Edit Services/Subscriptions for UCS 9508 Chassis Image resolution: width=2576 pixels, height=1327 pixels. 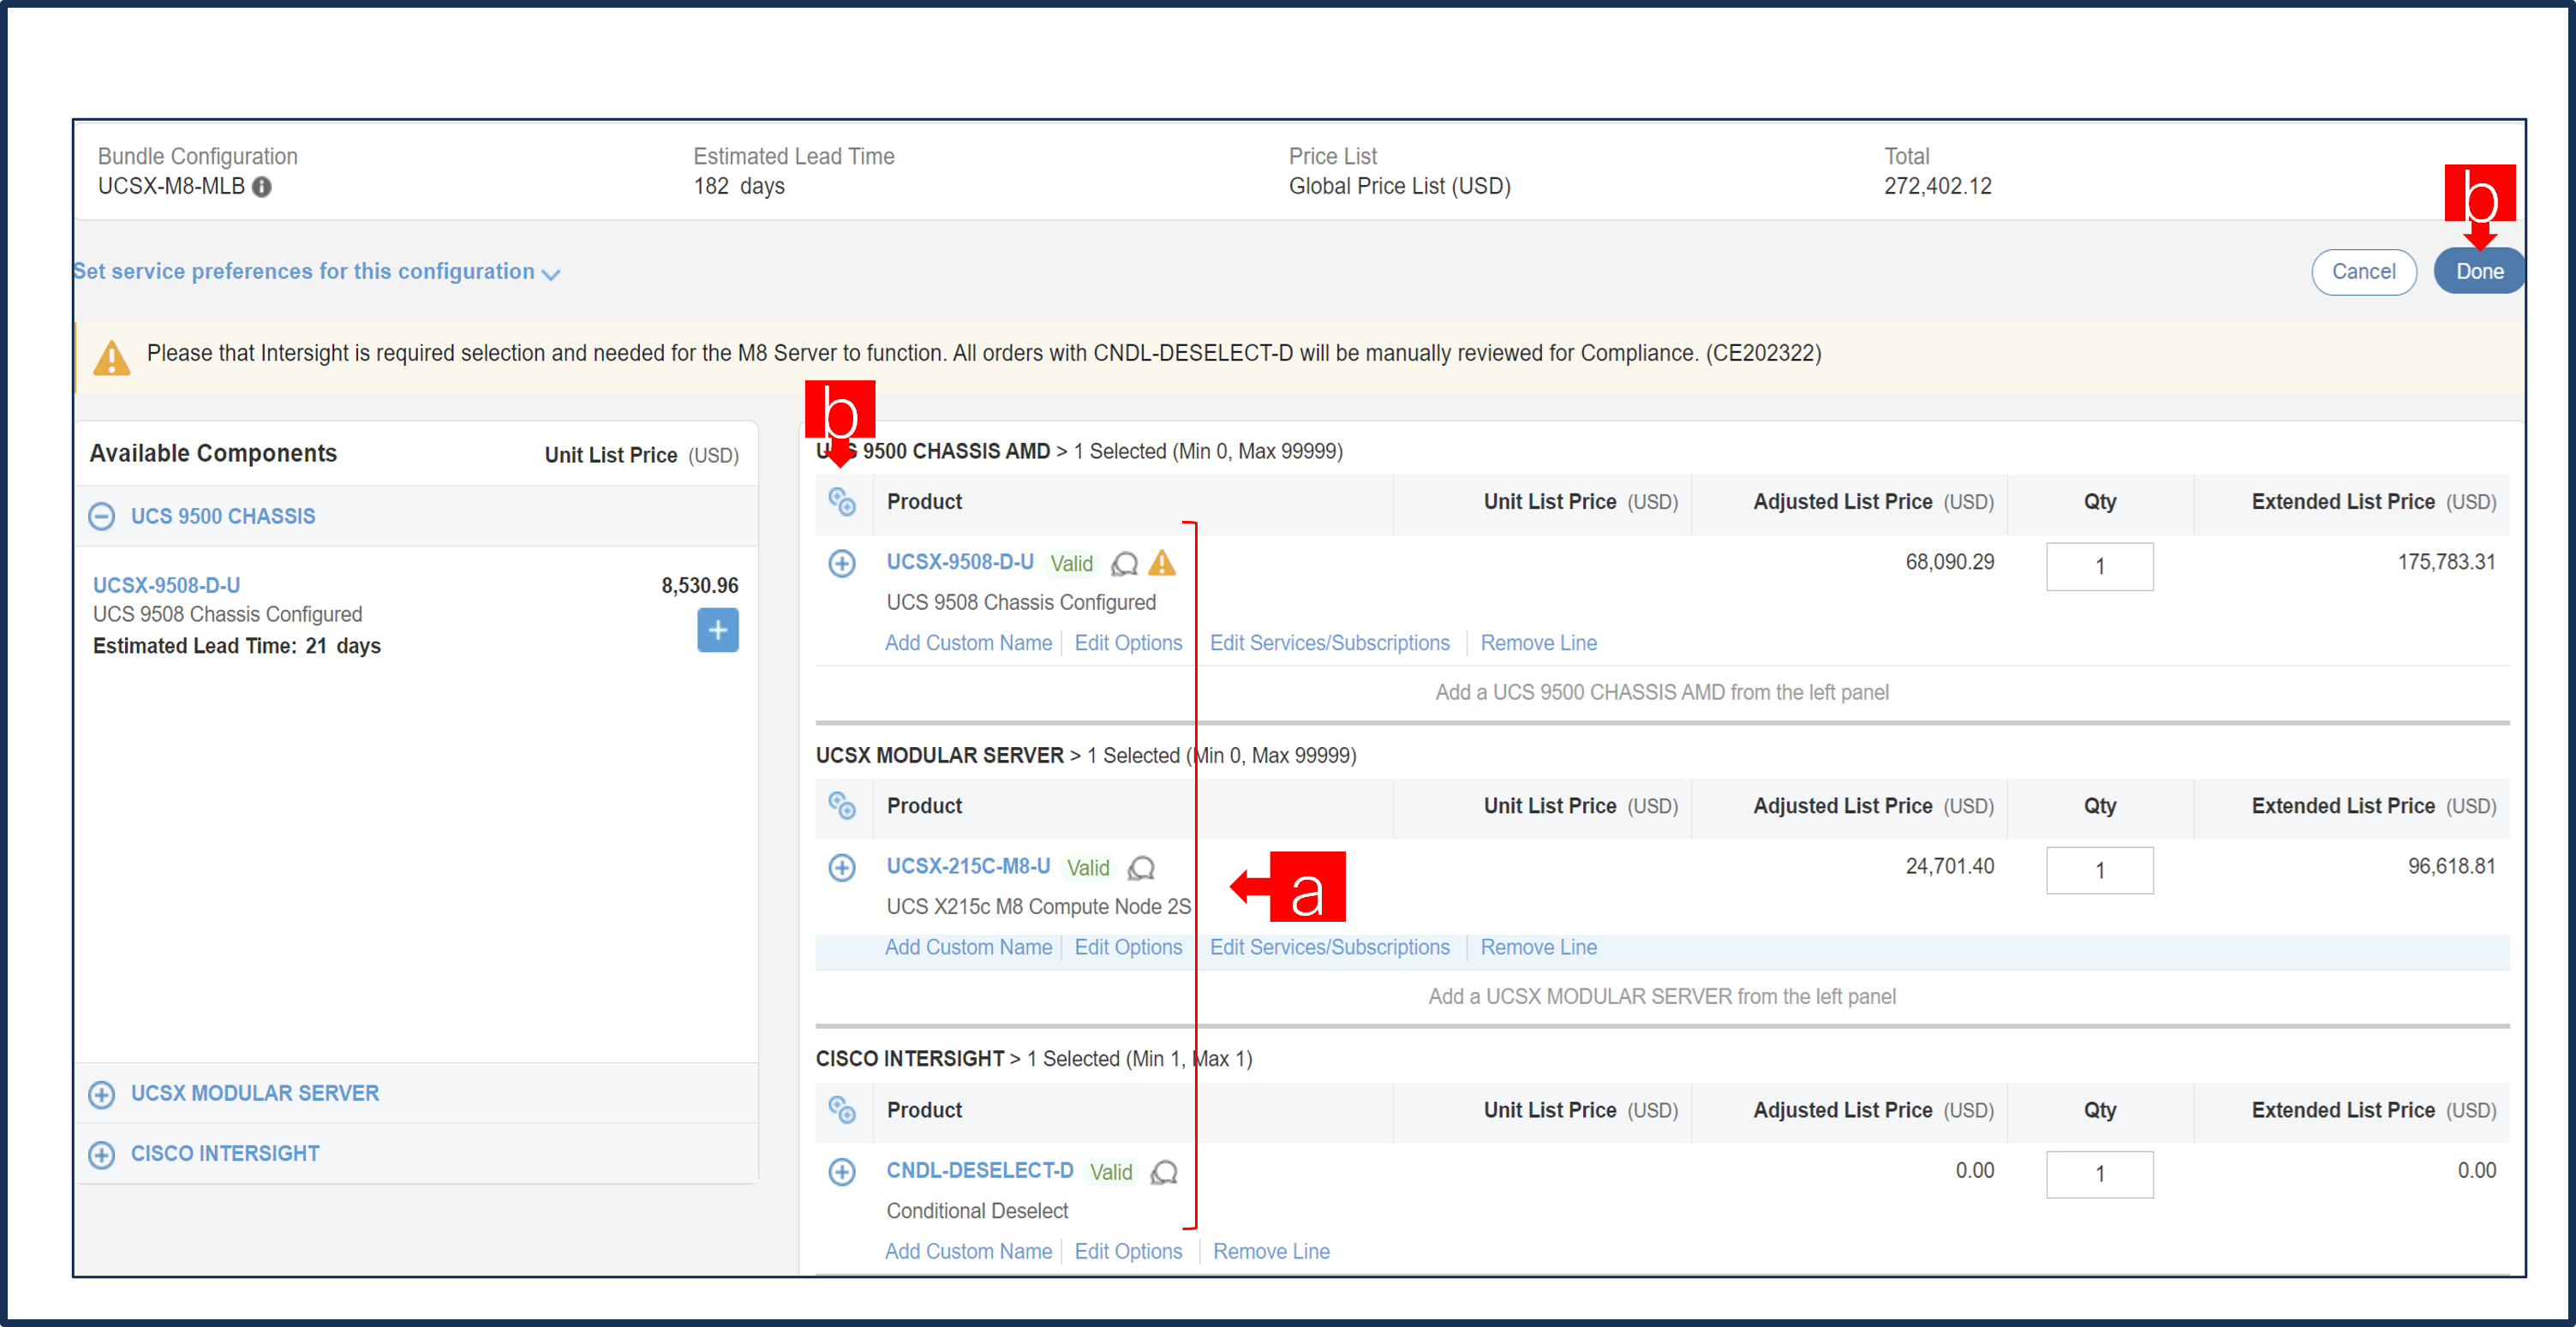tap(1329, 643)
